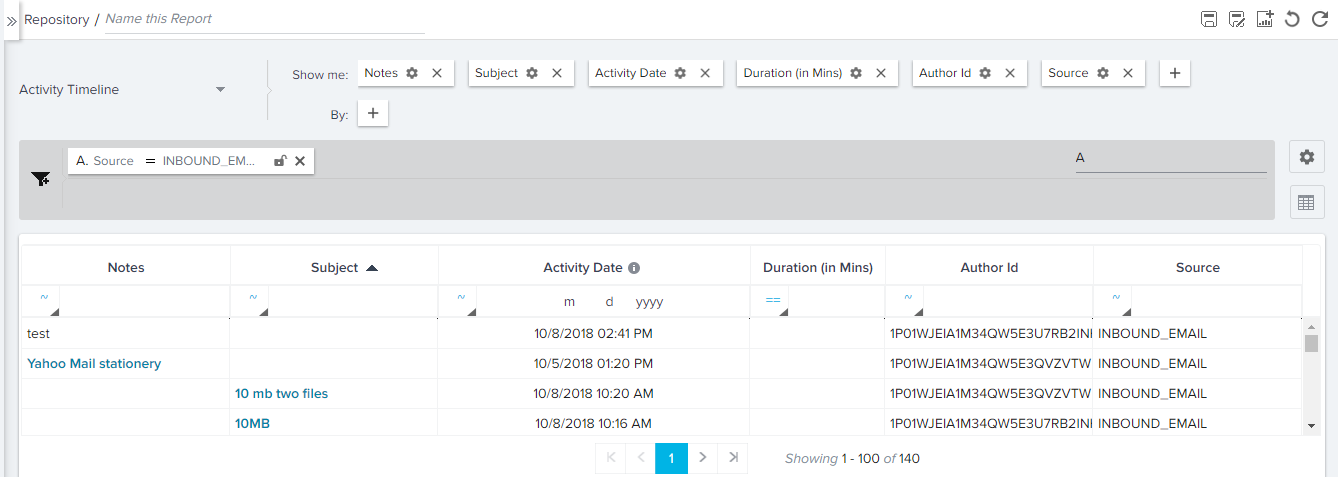This screenshot has width=1338, height=477.
Task: Open the Yahoo Mail stationery link
Action: (94, 364)
